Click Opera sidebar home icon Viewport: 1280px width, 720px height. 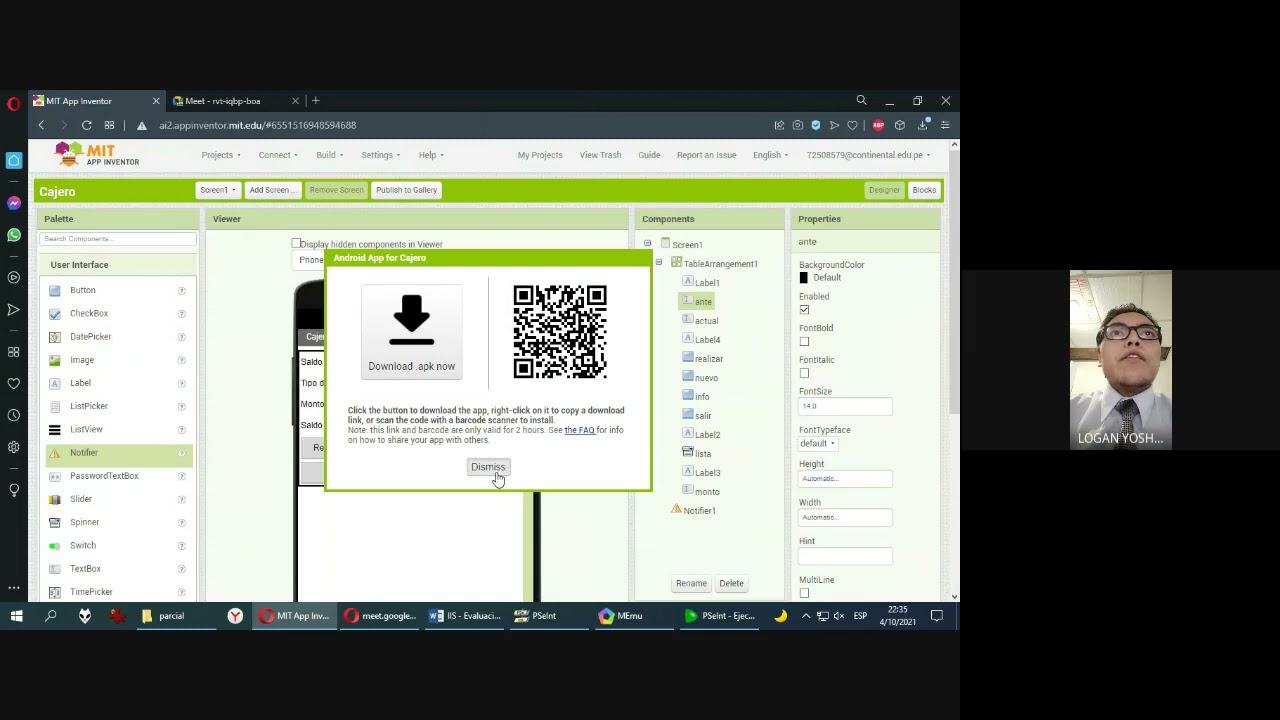pyautogui.click(x=14, y=160)
